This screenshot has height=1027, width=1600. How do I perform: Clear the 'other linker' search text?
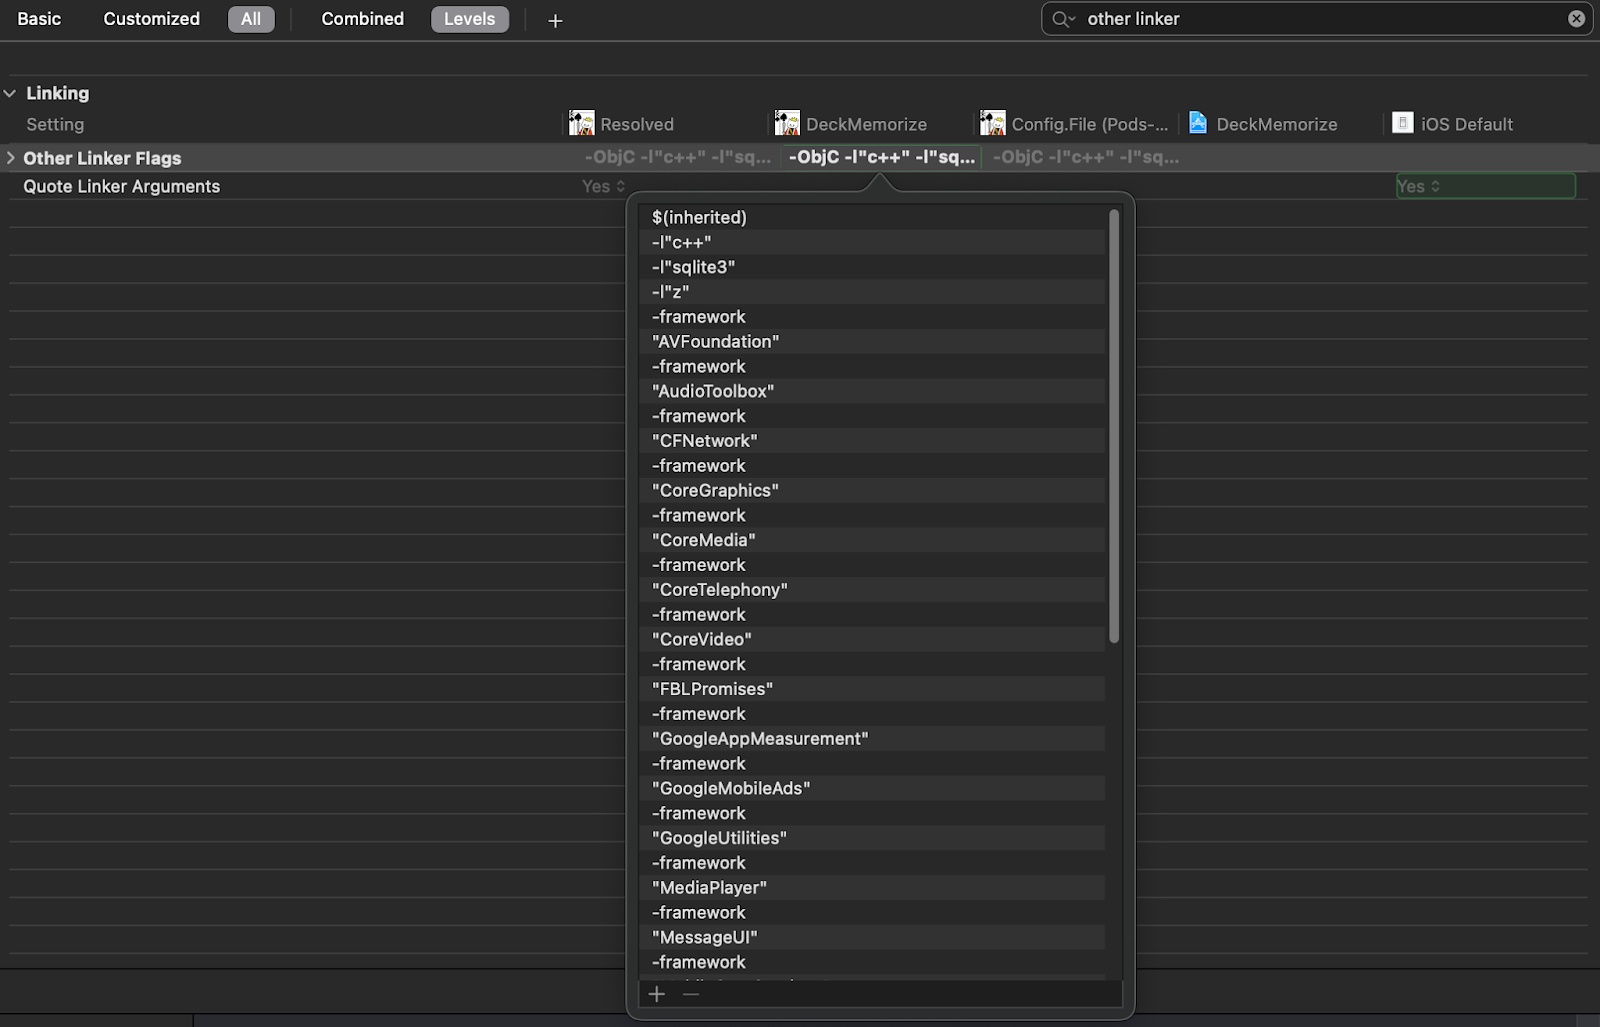pyautogui.click(x=1576, y=19)
